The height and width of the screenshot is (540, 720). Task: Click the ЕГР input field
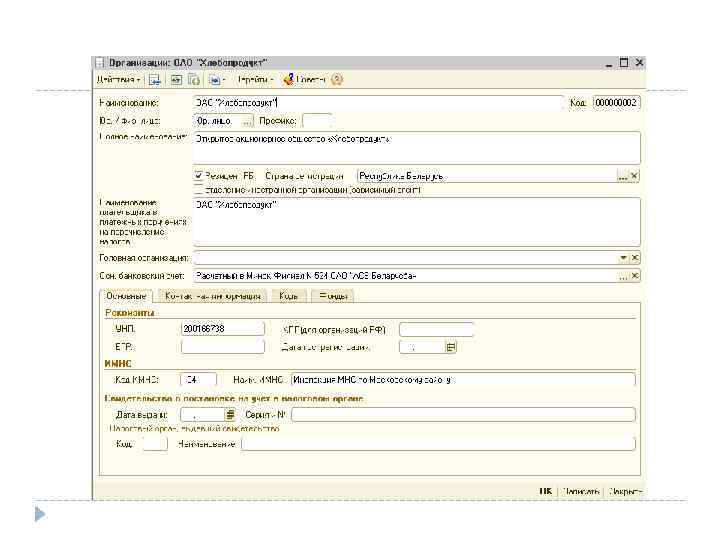223,347
